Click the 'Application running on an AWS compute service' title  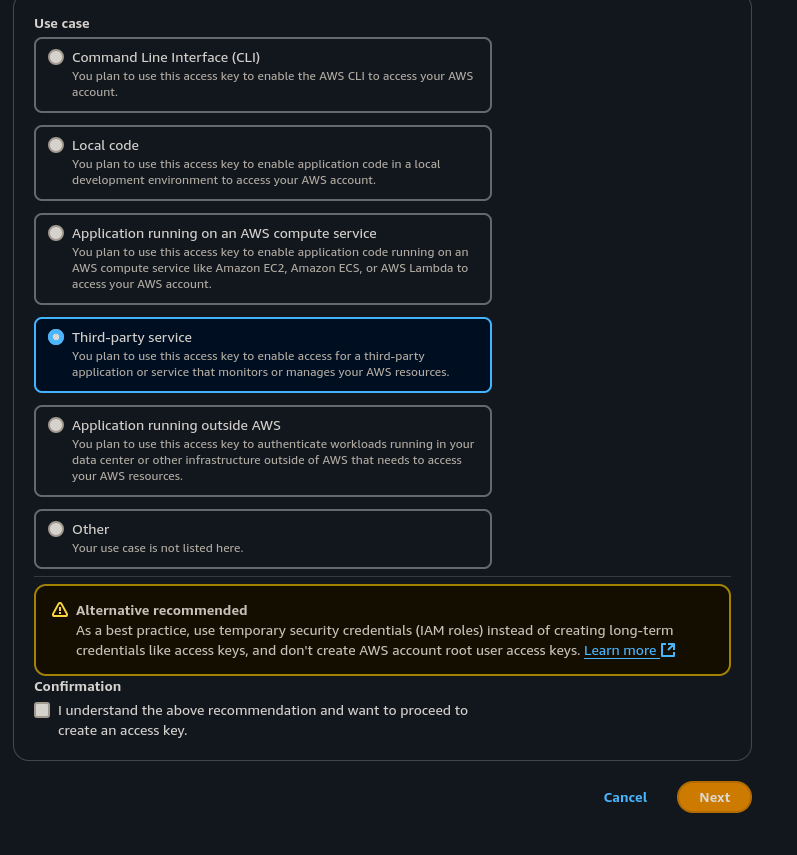(x=224, y=233)
